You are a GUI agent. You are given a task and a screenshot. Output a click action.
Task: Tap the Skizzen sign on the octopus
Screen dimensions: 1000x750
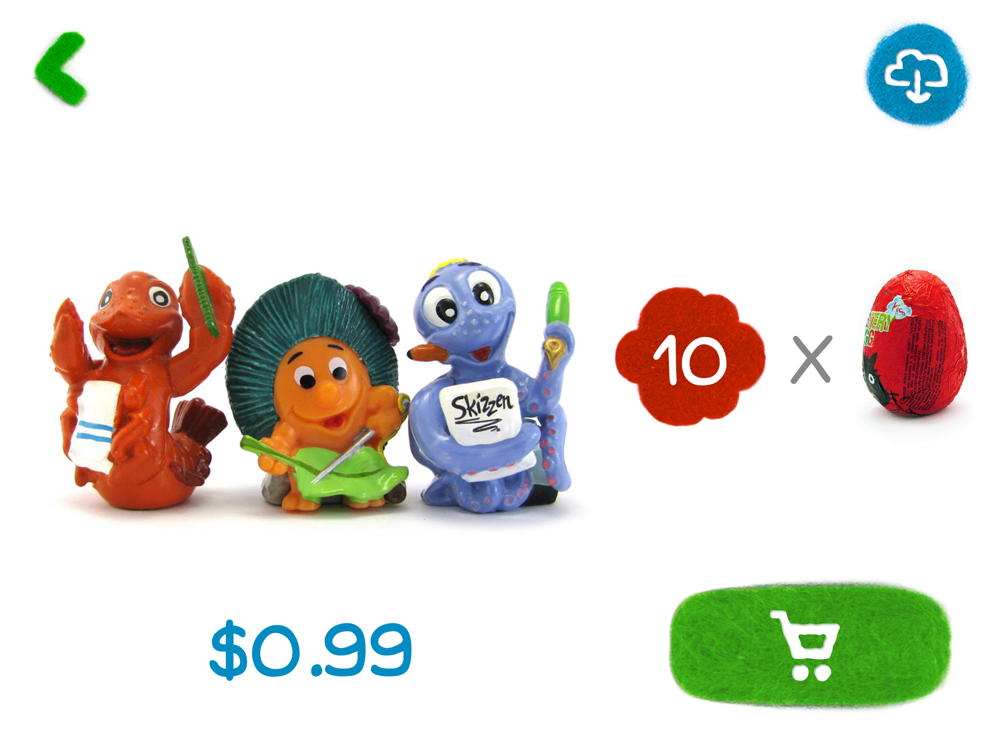[x=481, y=408]
